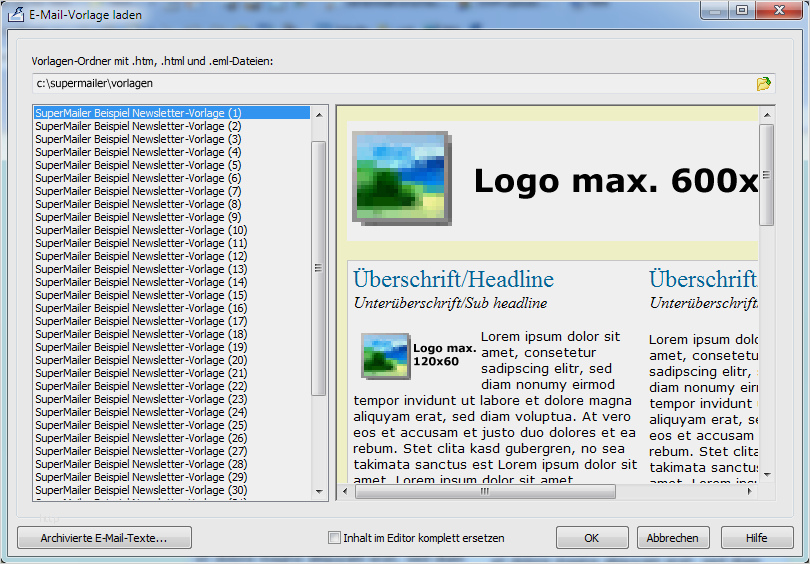Open Archivierte E-Mail-Texte dialog
Viewport: 810px width, 564px height.
pos(104,538)
